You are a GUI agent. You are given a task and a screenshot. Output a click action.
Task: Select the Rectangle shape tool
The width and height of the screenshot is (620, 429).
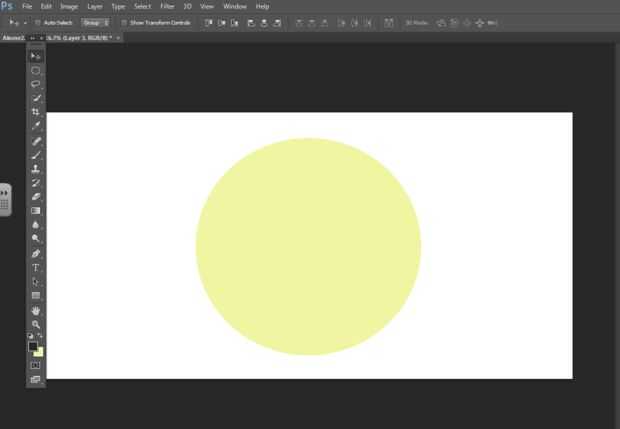36,296
